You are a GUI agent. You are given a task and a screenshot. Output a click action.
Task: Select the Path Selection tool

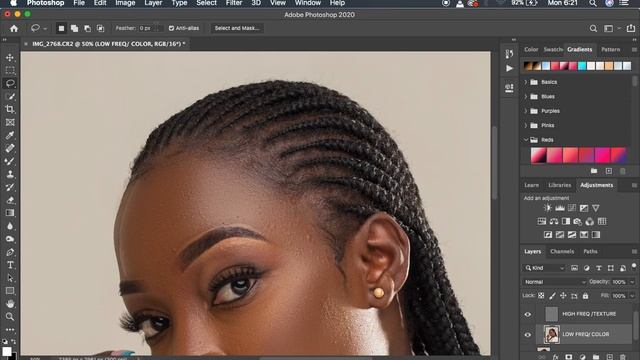[x=10, y=278]
